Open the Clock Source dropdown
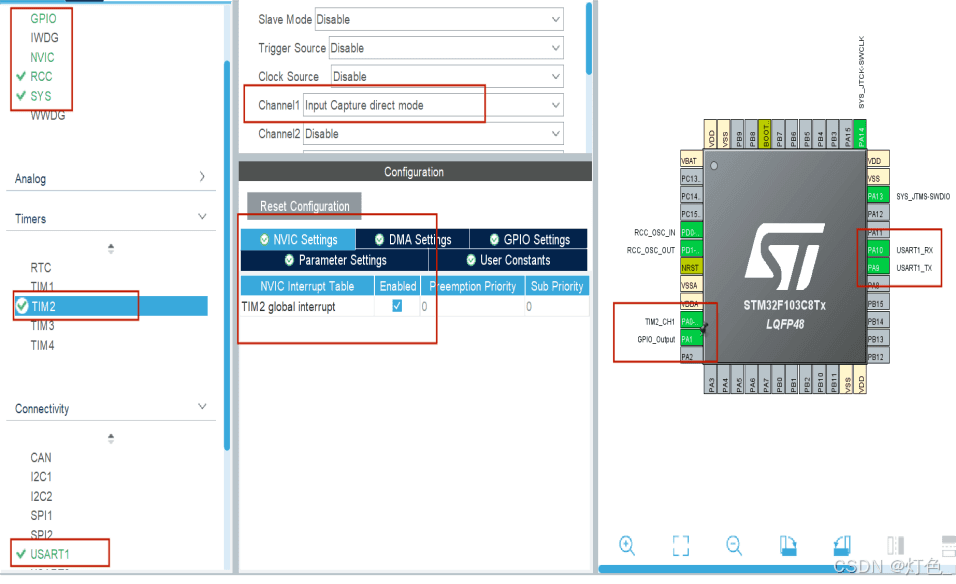The width and height of the screenshot is (956, 584). point(447,77)
